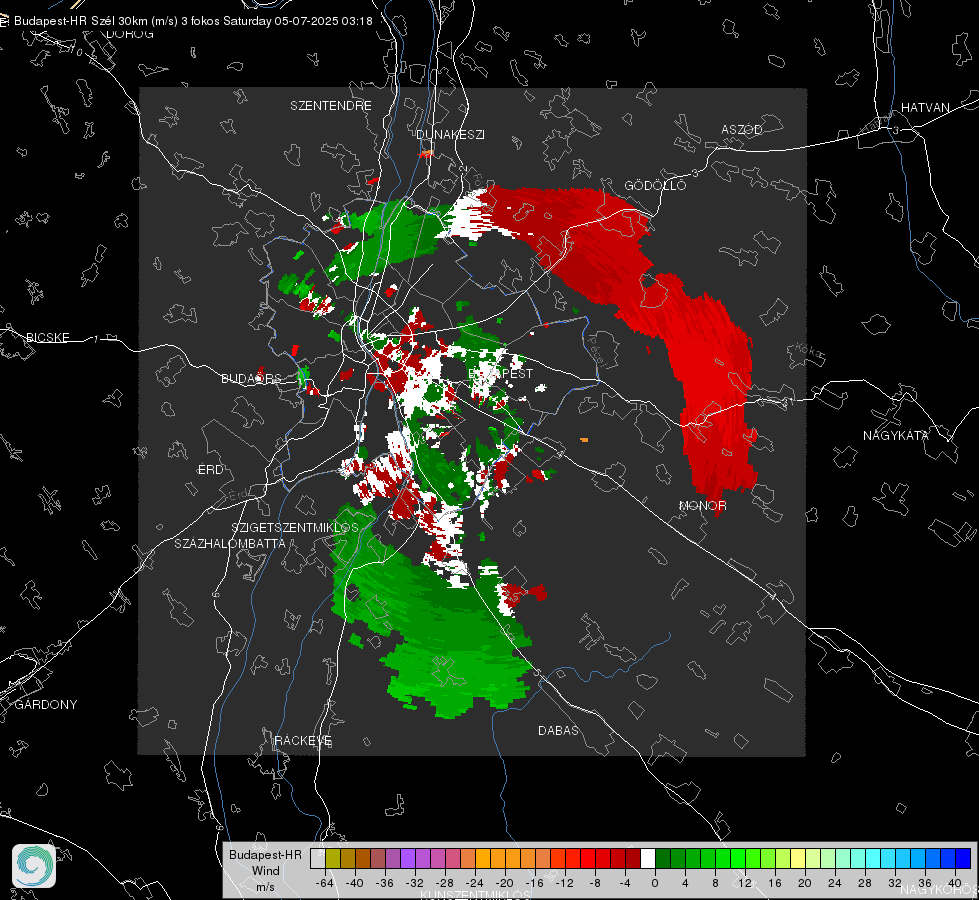This screenshot has width=979, height=900.
Task: Select the -32 legend tick label
Action: tap(415, 883)
